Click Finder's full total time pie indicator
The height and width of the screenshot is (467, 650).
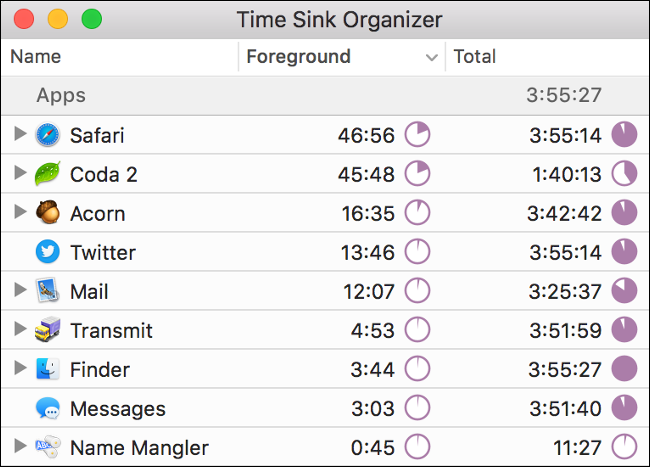[624, 368]
